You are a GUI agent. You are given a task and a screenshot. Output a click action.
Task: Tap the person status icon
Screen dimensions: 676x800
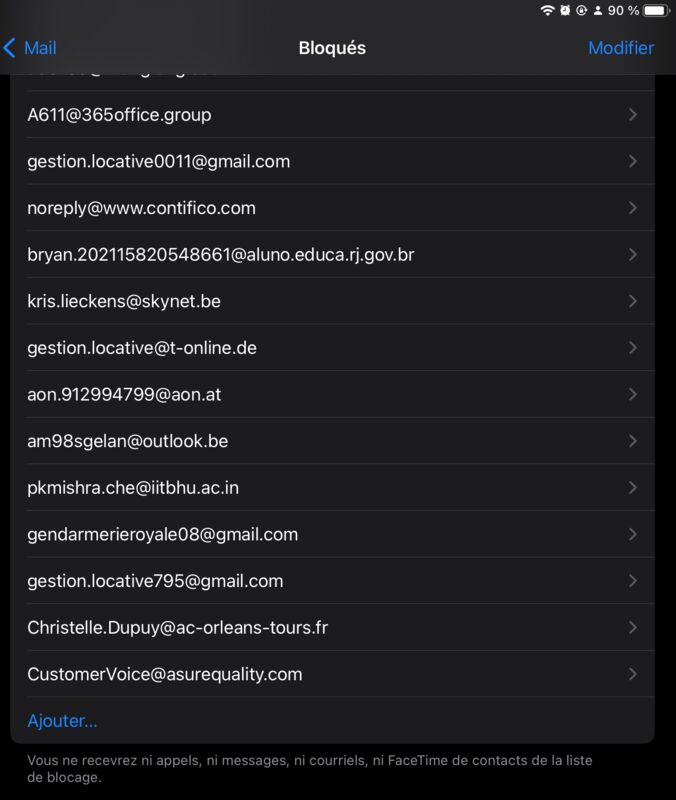597,10
